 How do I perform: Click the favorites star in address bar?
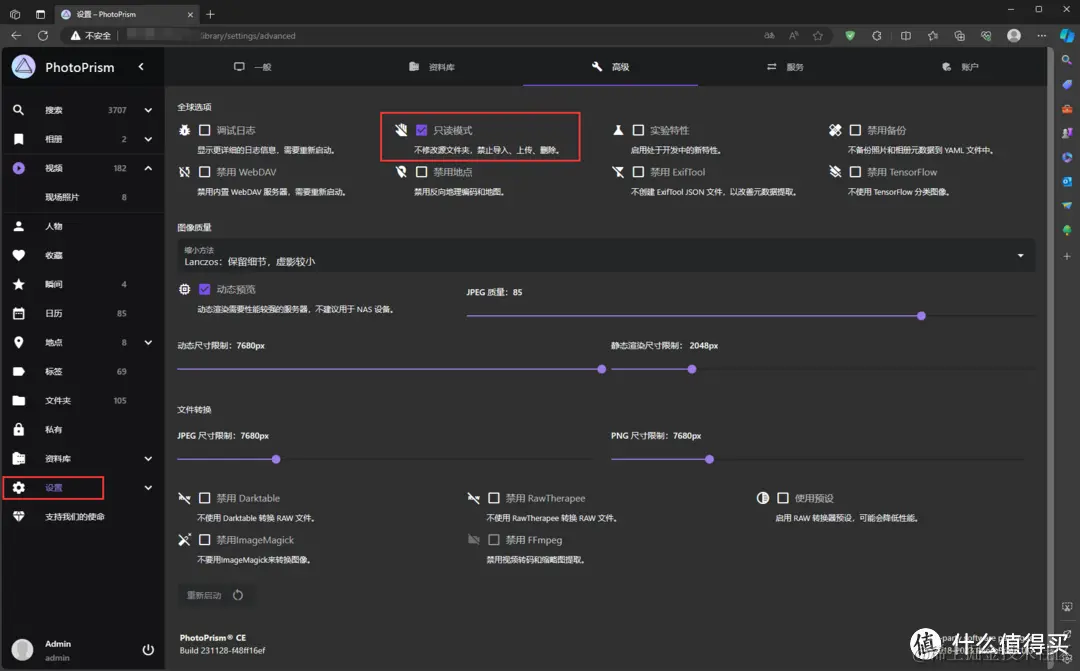tap(818, 36)
